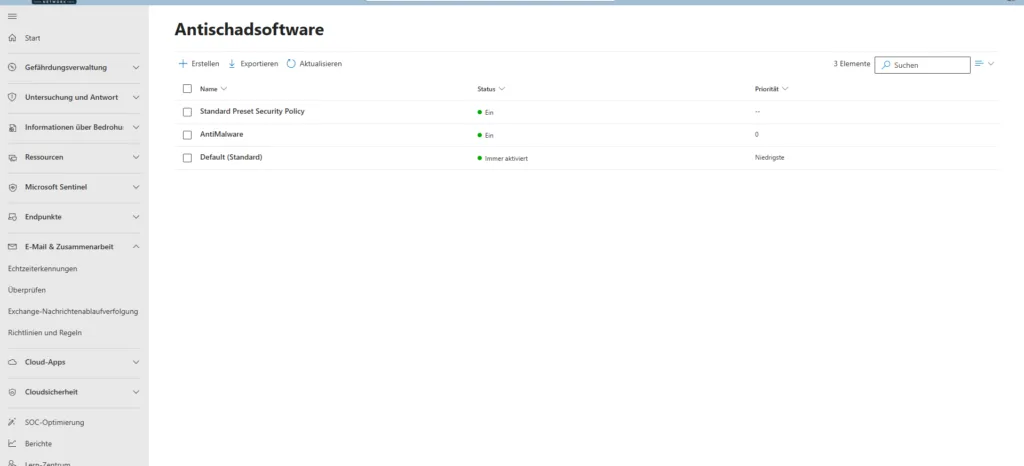
Task: Tick the Default (Standard) policy checkbox
Action: 187,158
